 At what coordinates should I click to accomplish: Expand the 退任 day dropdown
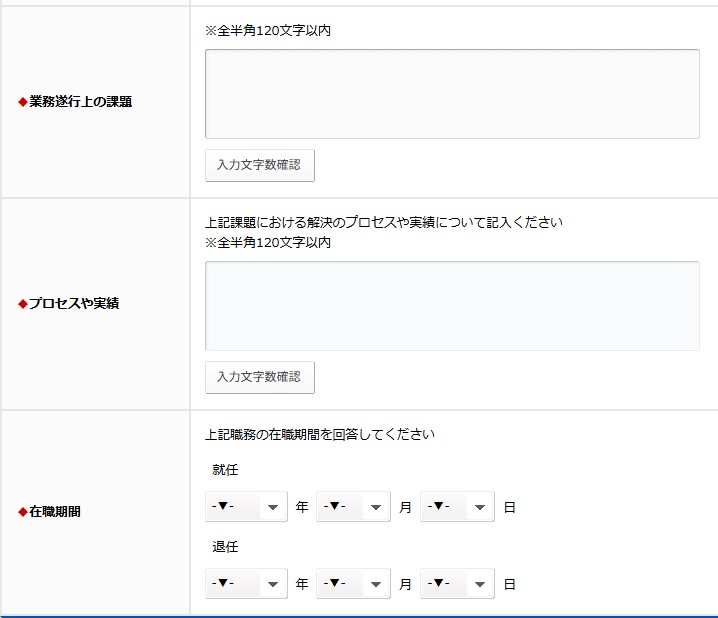(x=457, y=583)
